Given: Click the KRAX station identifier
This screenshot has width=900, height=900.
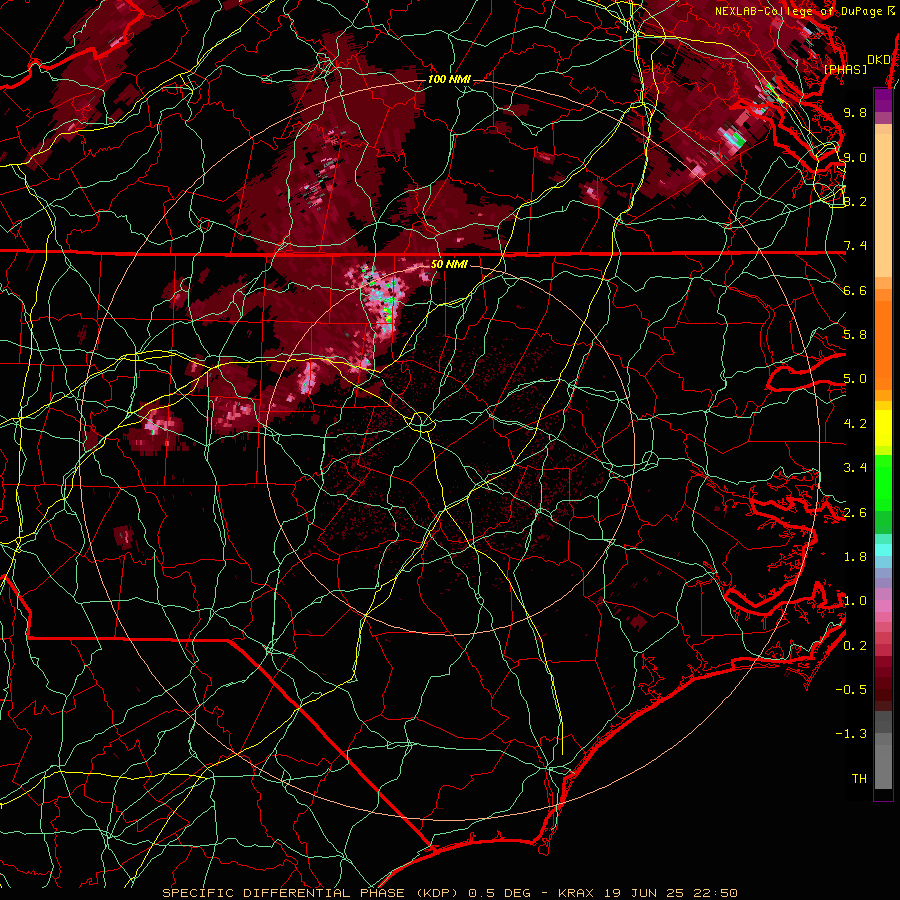Looking at the screenshot, I should pos(578,893).
